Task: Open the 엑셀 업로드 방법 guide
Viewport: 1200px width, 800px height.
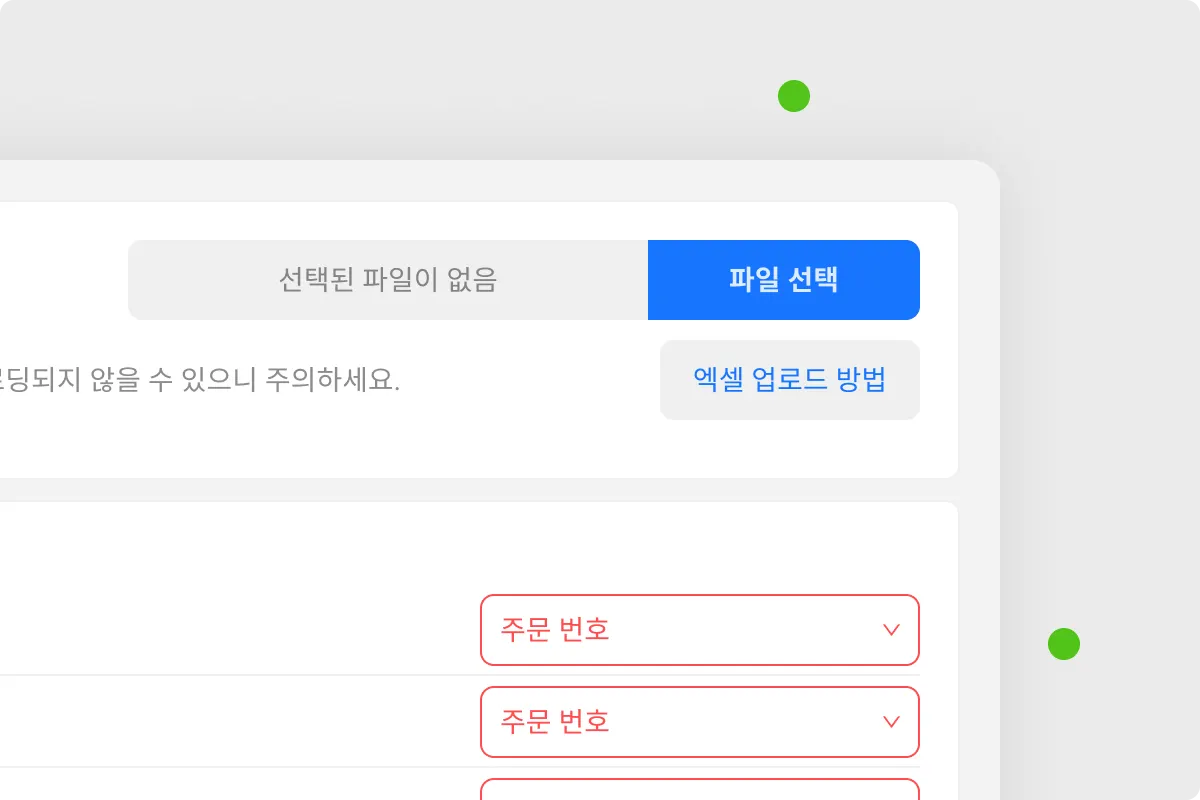Action: (x=789, y=380)
